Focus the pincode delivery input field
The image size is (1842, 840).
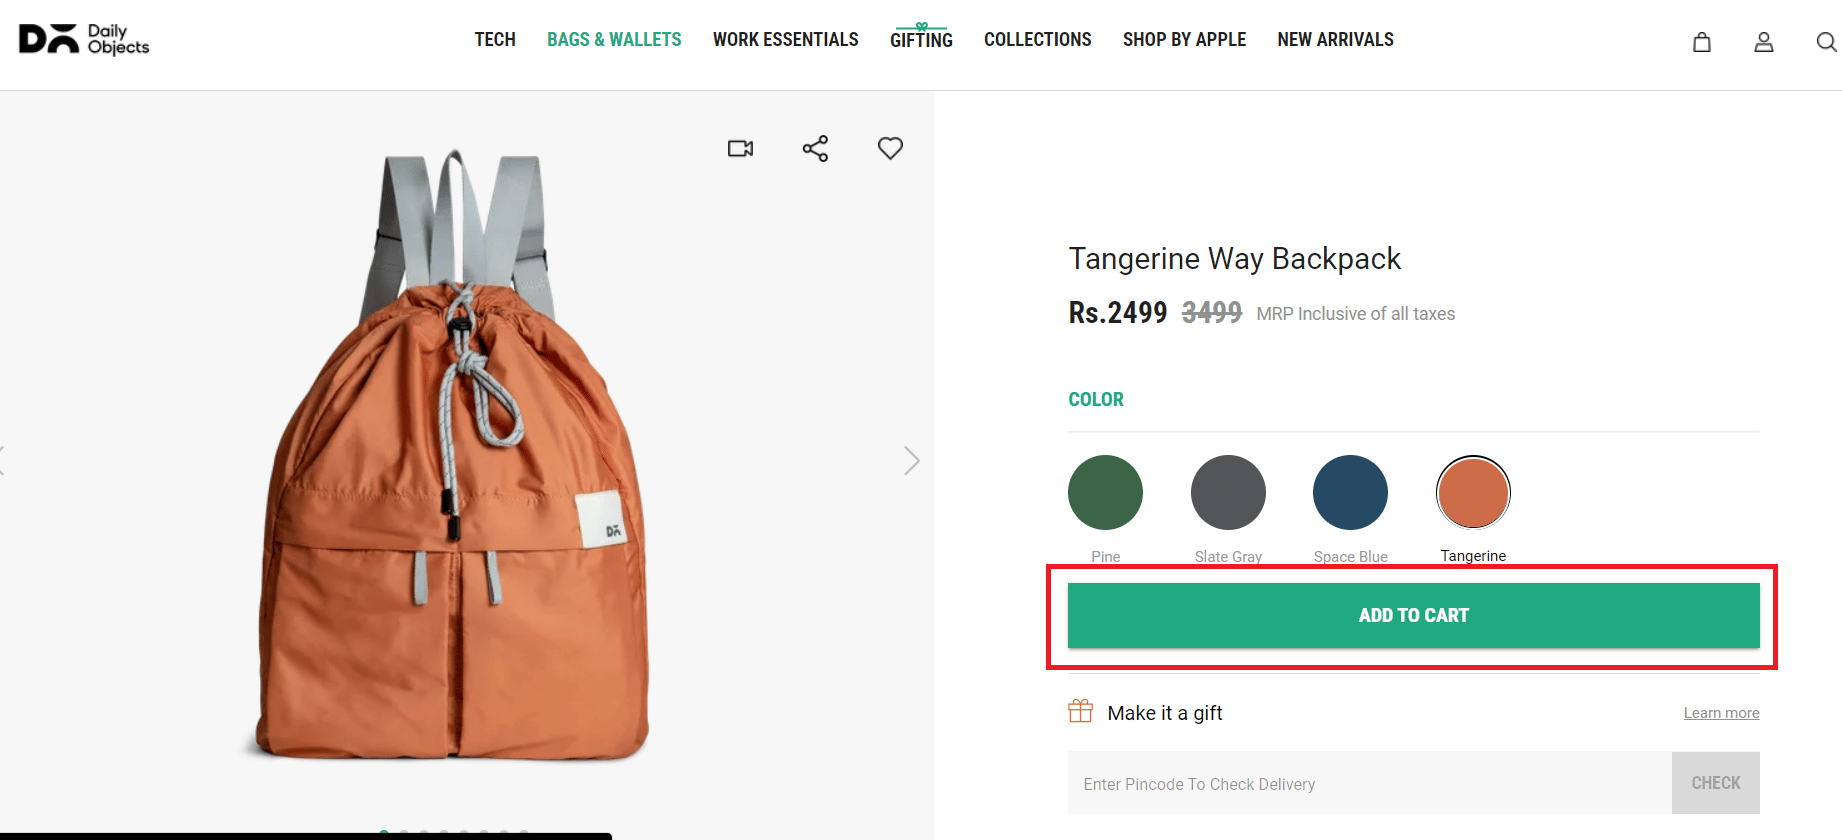click(x=1369, y=783)
